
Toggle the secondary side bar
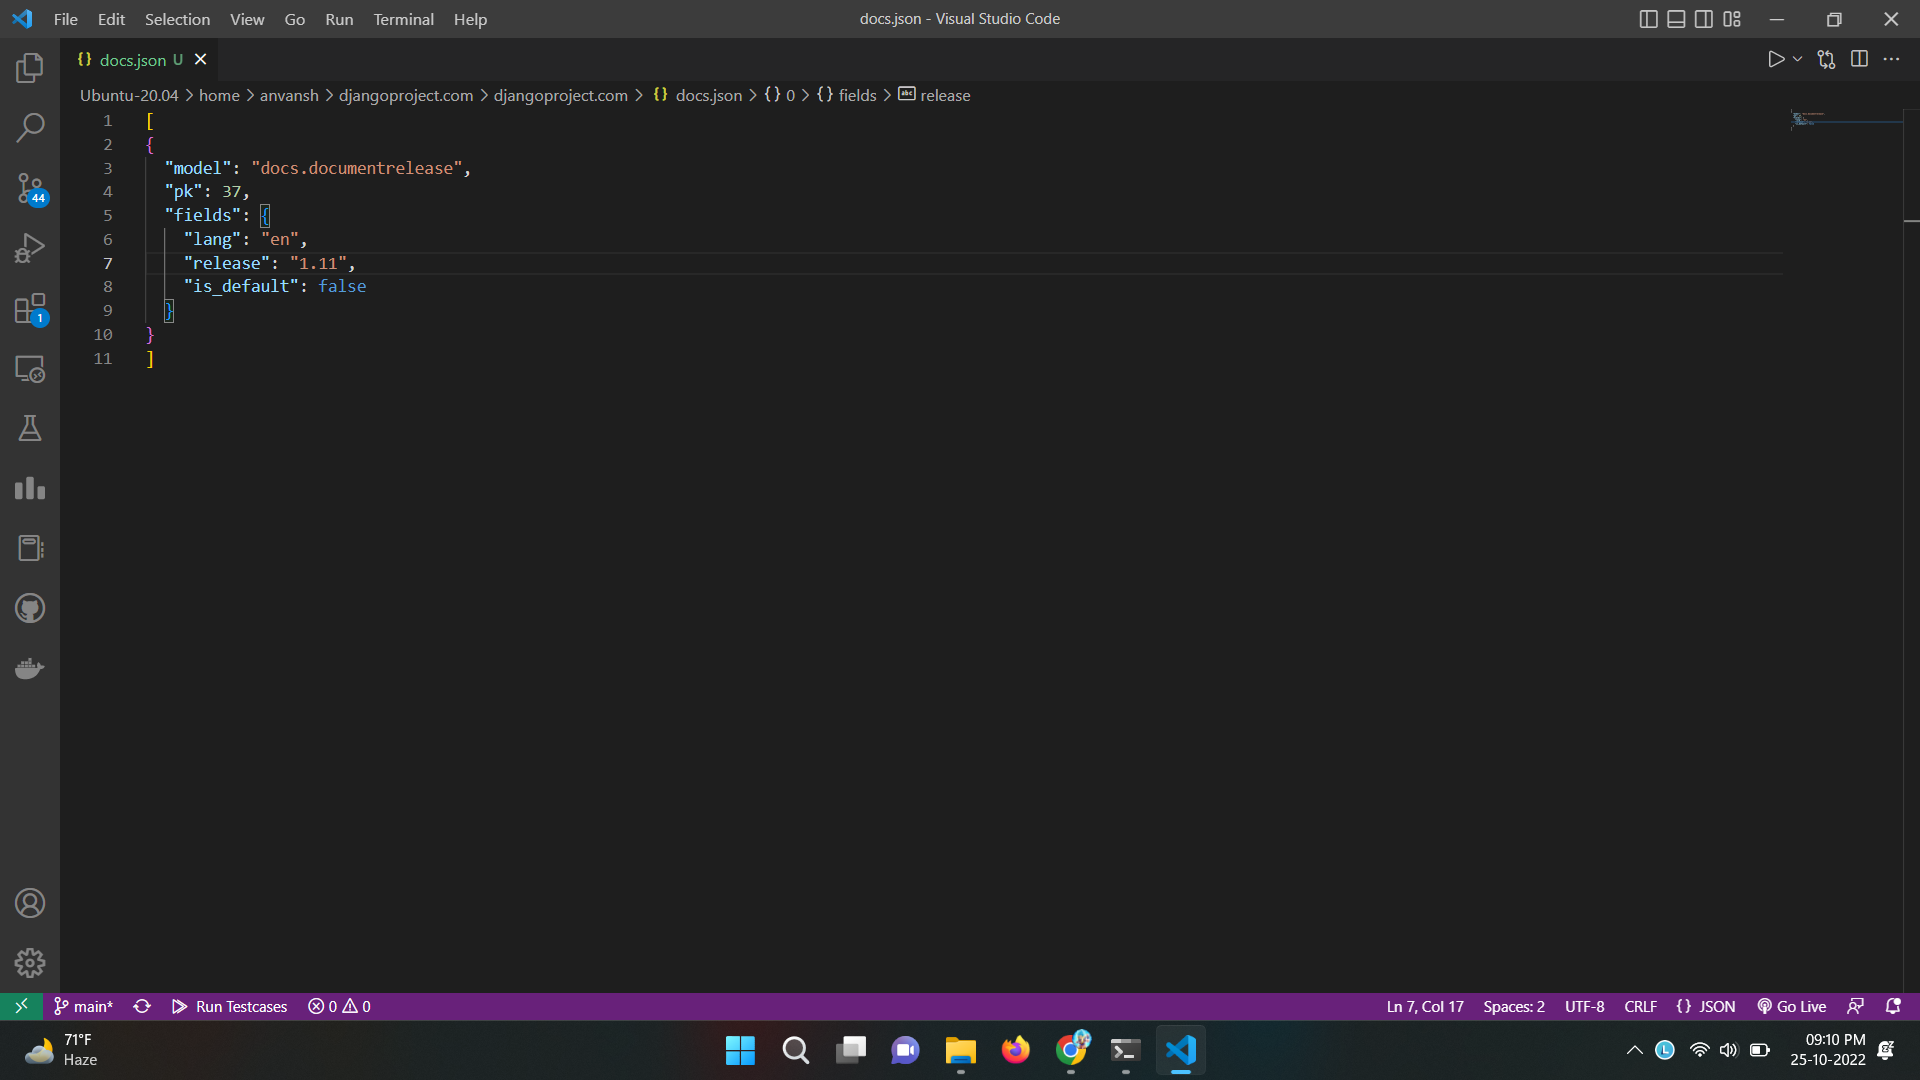pos(1703,18)
